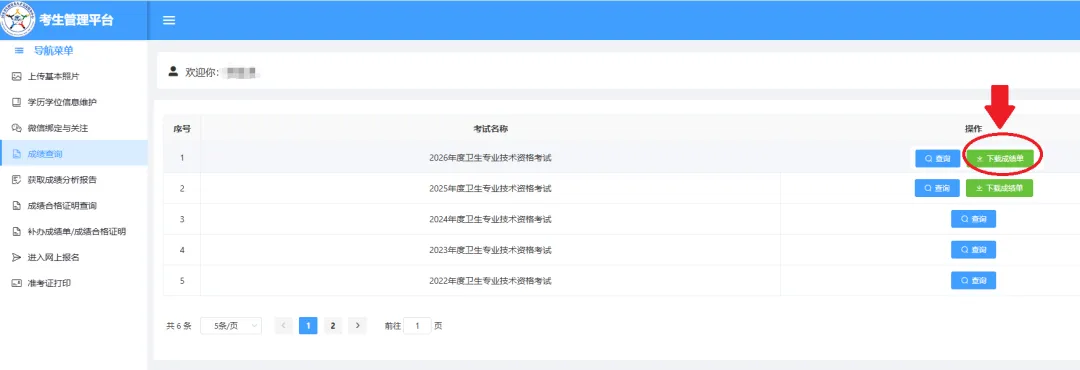Screen dimensions: 1080x370
Task: Click the photo icon beside 上传基本照片
Action: point(17,76)
